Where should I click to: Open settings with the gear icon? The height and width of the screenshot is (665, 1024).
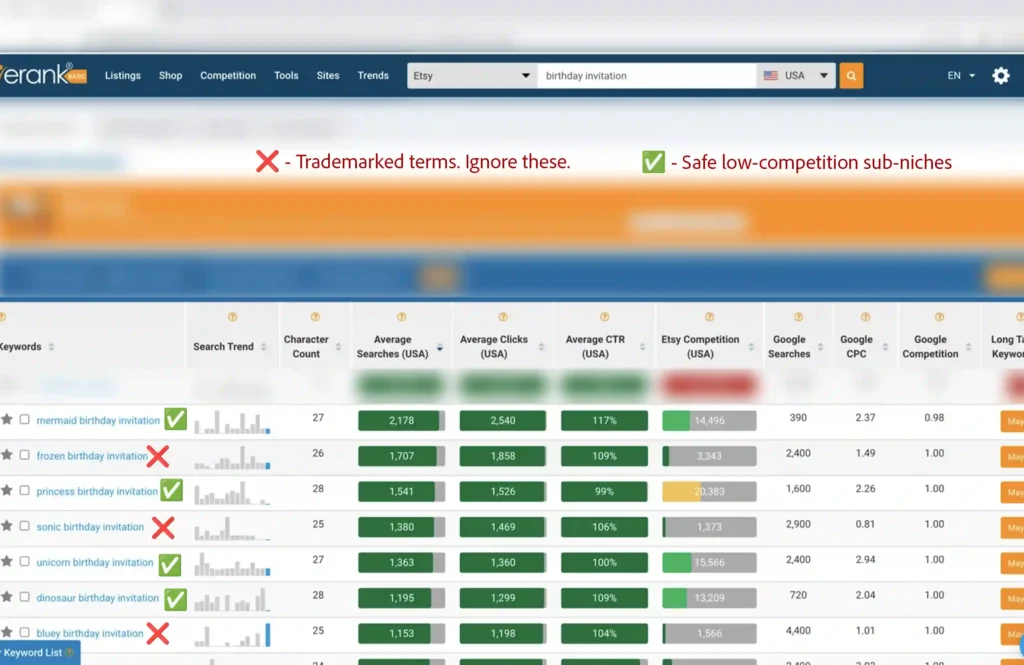pyautogui.click(x=1000, y=76)
